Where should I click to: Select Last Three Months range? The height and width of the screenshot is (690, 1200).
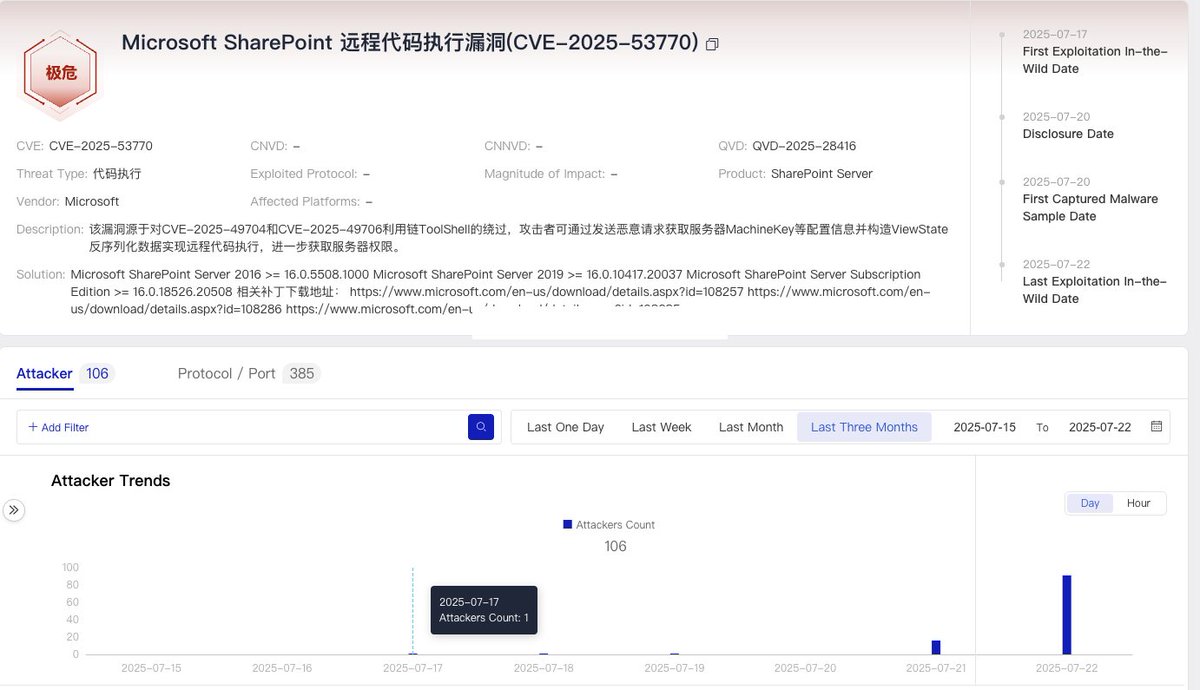point(864,427)
